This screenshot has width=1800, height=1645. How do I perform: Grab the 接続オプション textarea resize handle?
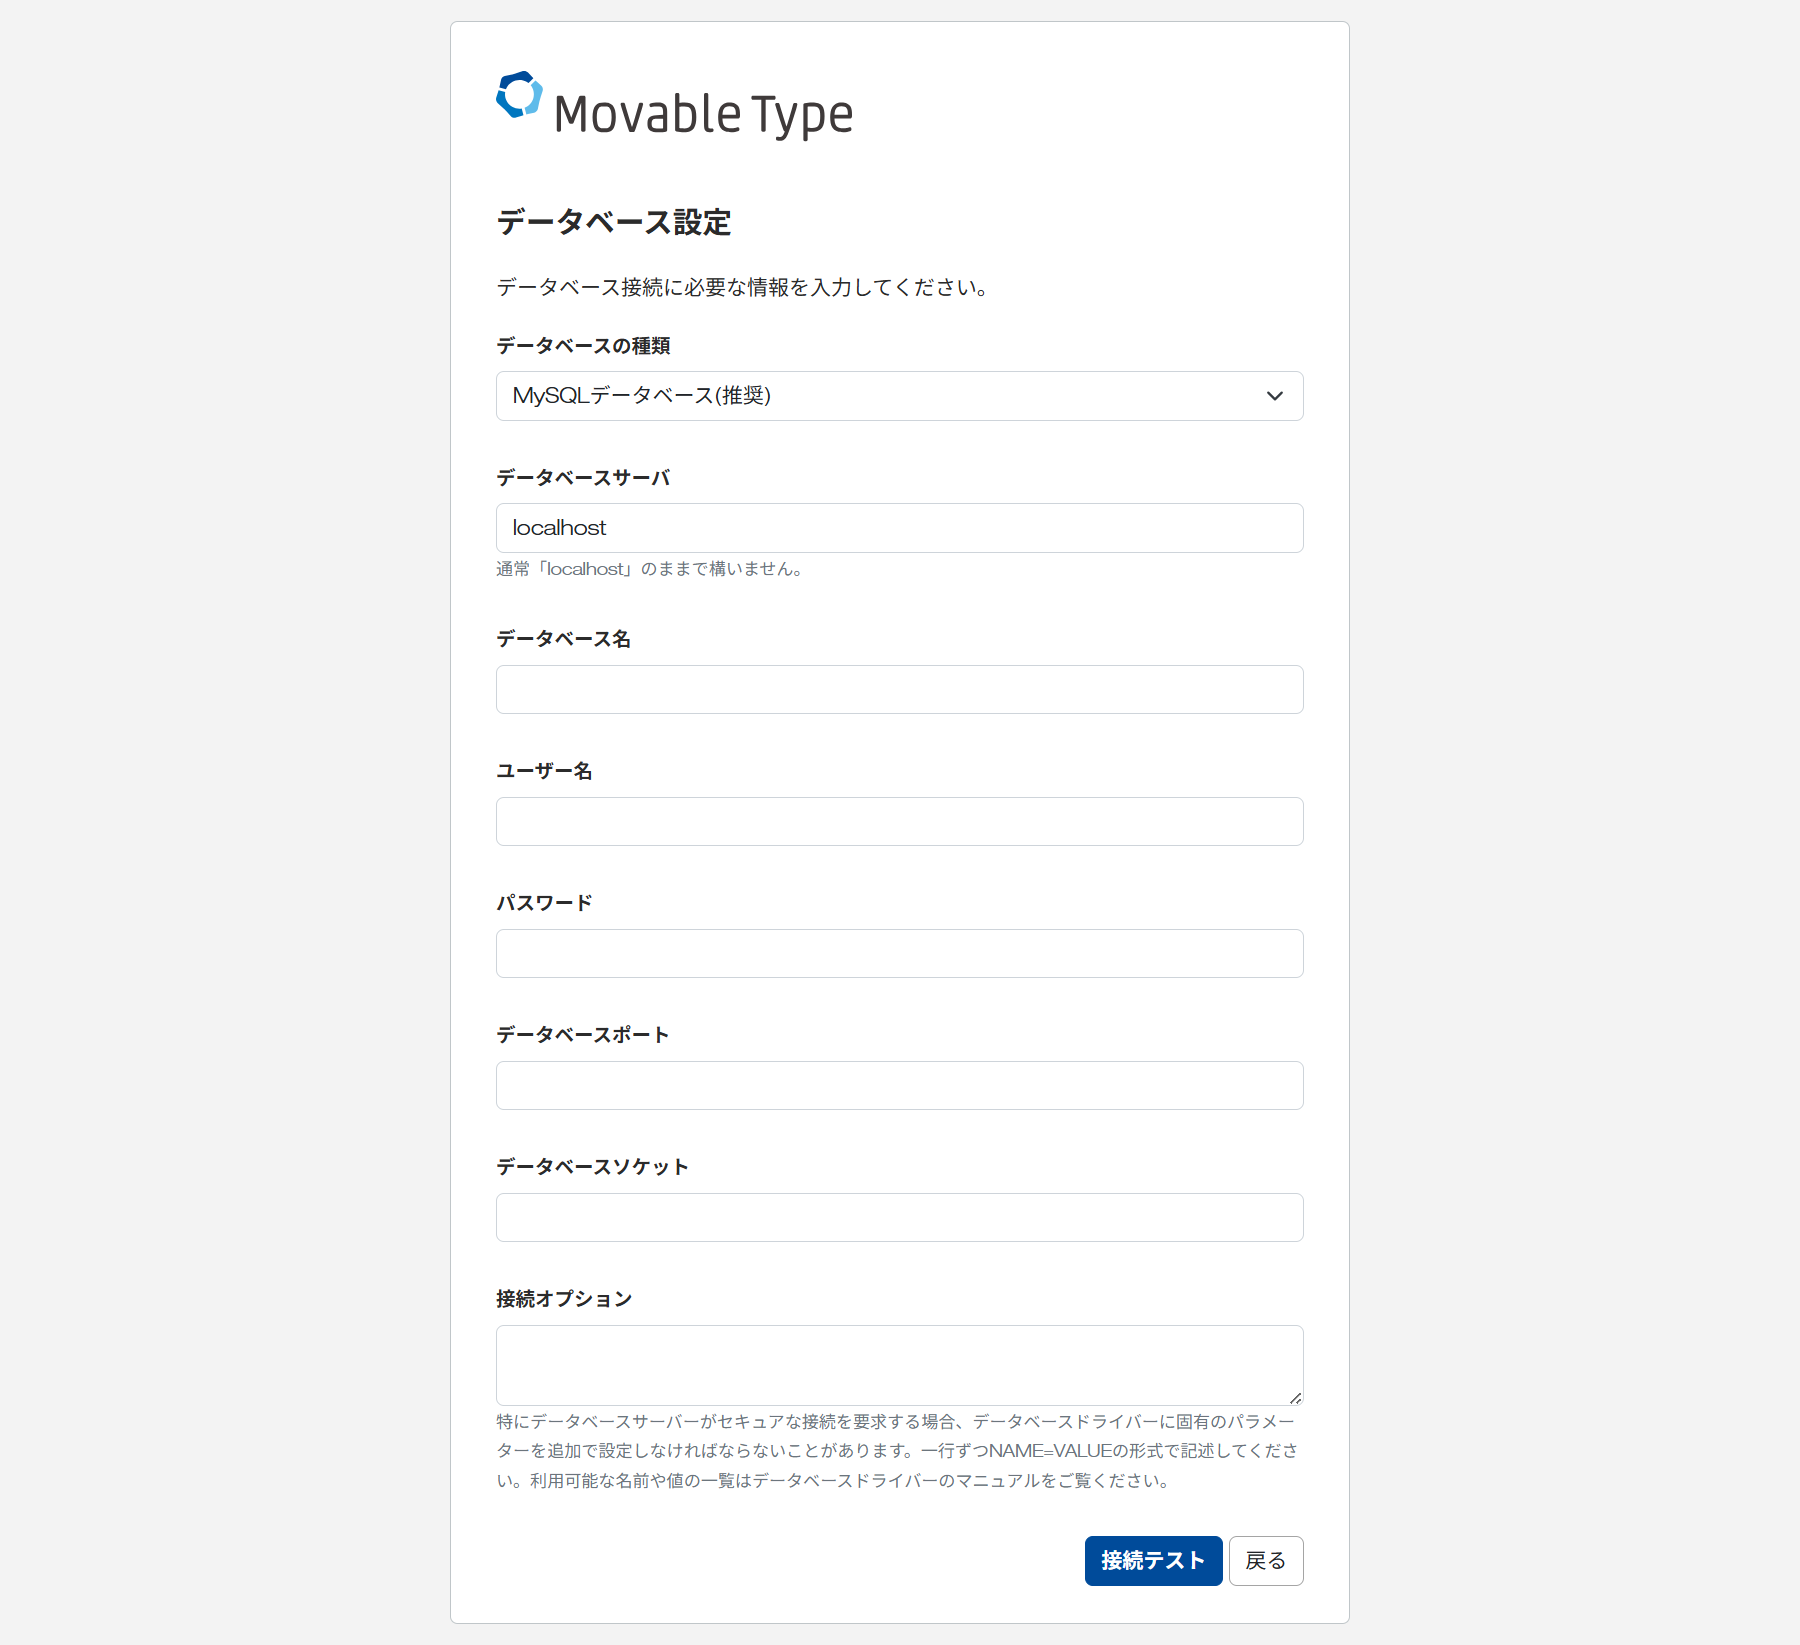tap(1295, 1398)
